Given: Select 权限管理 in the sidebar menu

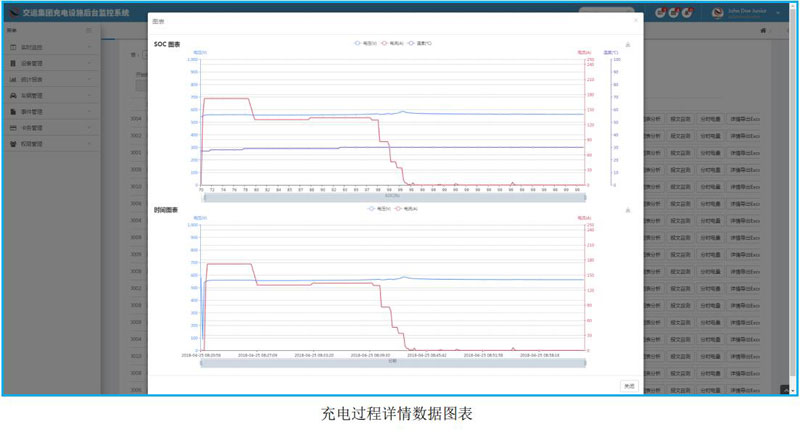Looking at the screenshot, I should [x=50, y=143].
